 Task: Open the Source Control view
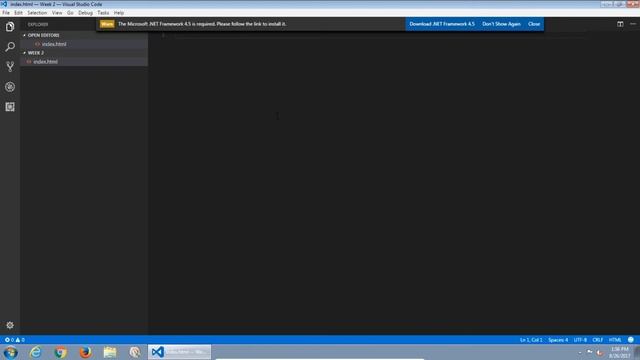10,67
